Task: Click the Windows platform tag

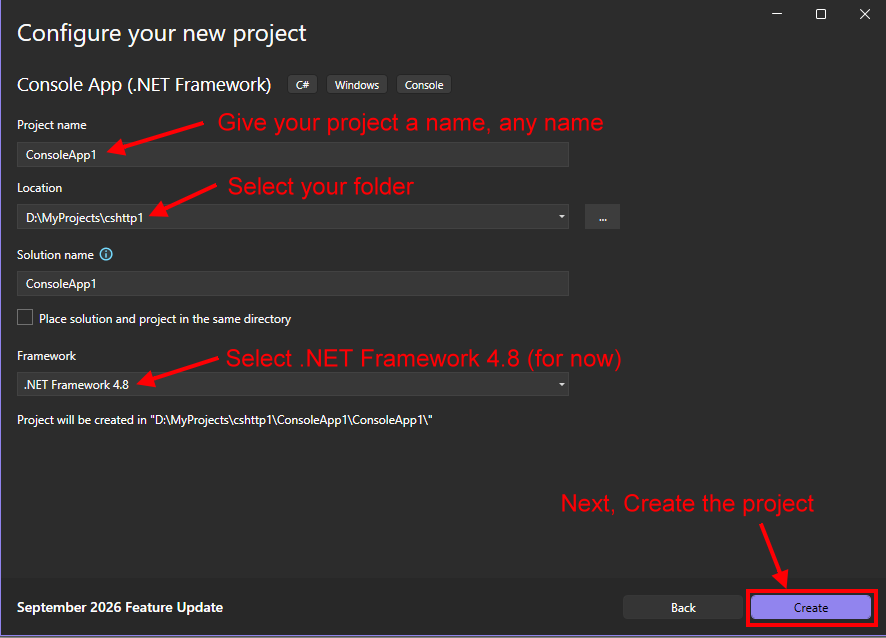Action: click(357, 85)
